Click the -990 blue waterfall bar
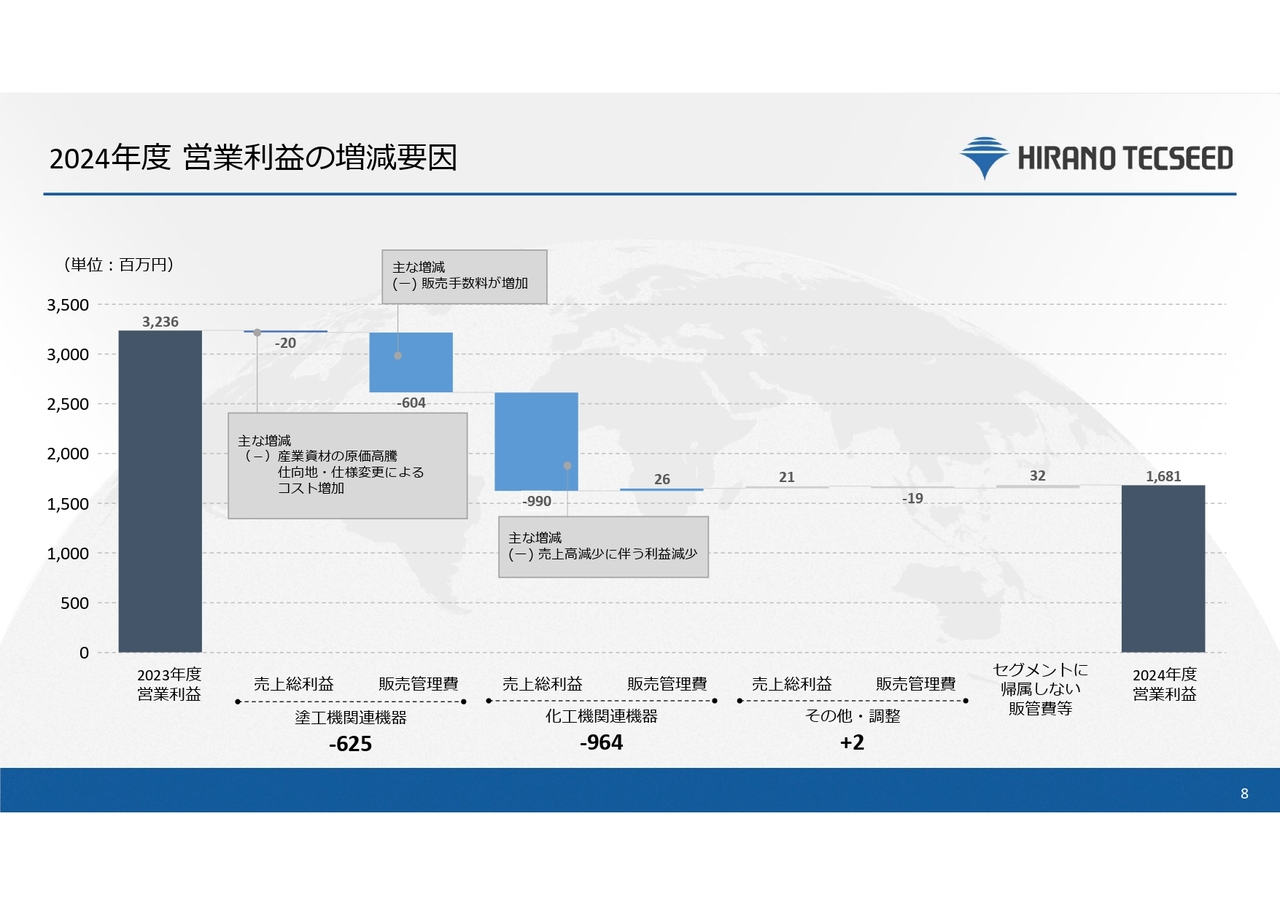This screenshot has height=905, width=1280. pos(536,441)
